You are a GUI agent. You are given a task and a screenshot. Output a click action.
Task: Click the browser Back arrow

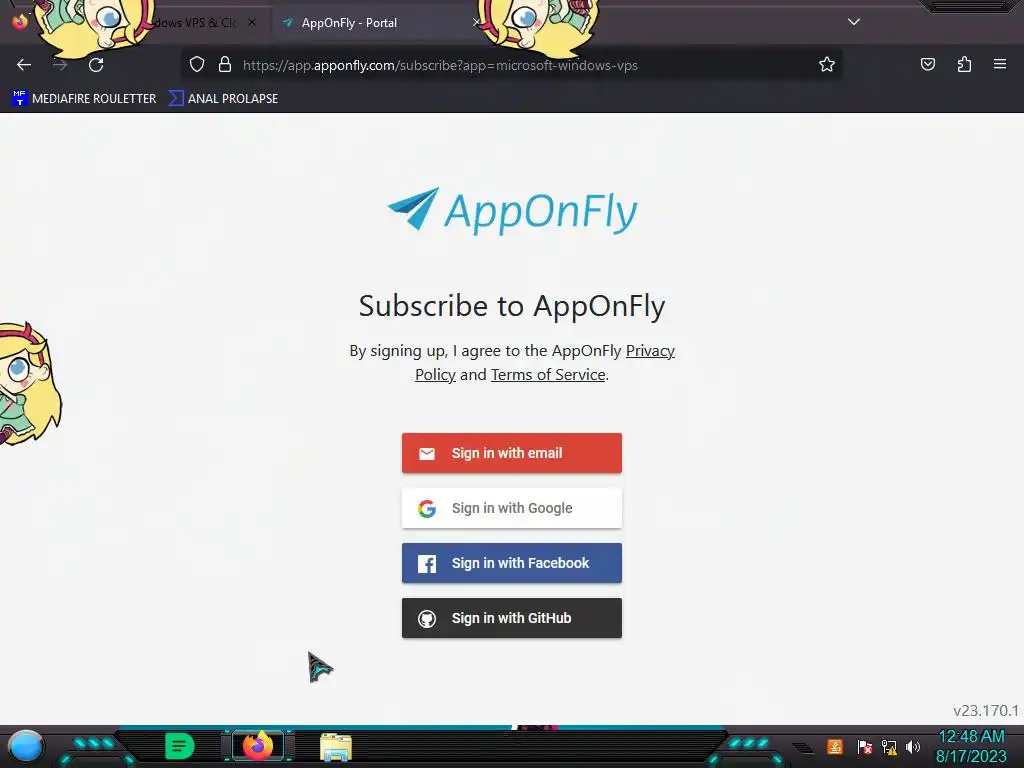(x=24, y=65)
